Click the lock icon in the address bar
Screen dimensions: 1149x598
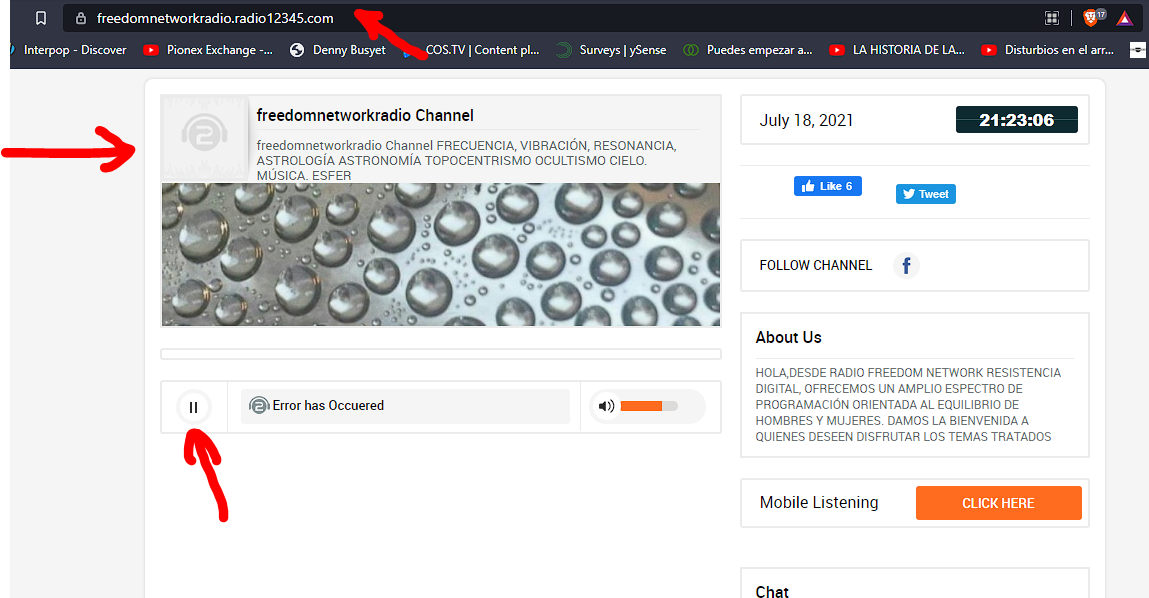pyautogui.click(x=81, y=18)
